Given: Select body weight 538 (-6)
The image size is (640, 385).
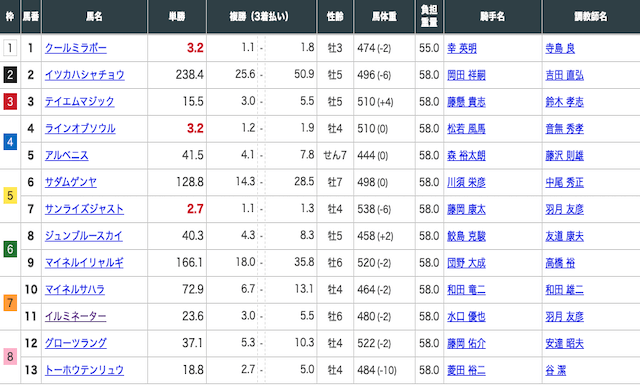Looking at the screenshot, I should point(374,209).
